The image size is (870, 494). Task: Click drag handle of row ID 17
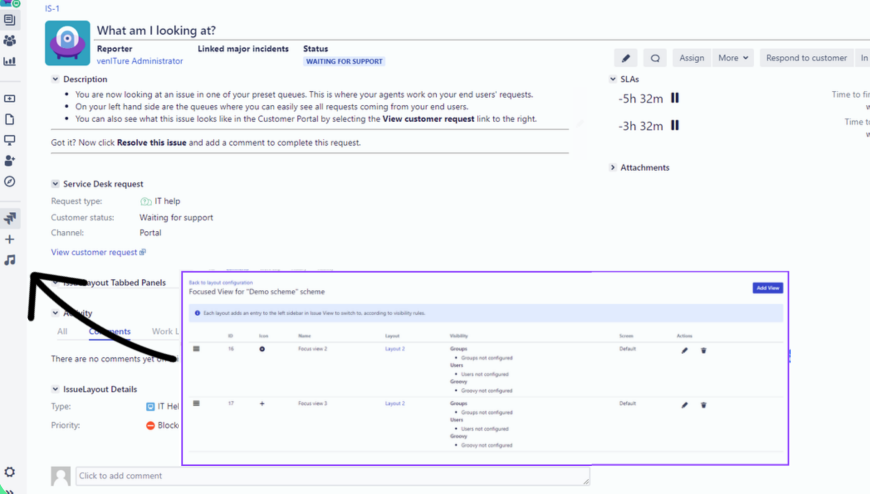point(196,404)
